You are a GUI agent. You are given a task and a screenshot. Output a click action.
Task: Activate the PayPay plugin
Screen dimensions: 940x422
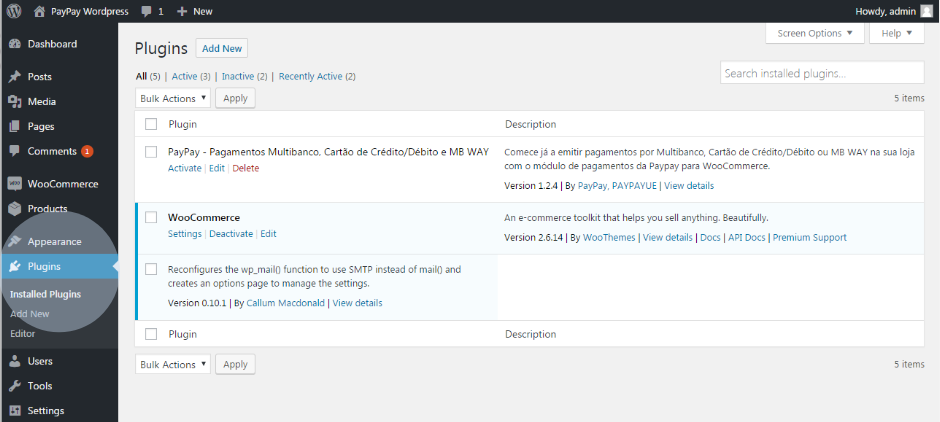185,168
